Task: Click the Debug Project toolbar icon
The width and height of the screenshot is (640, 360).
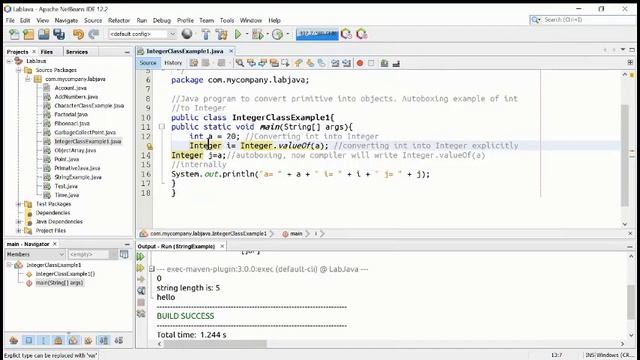Action: (x=258, y=34)
